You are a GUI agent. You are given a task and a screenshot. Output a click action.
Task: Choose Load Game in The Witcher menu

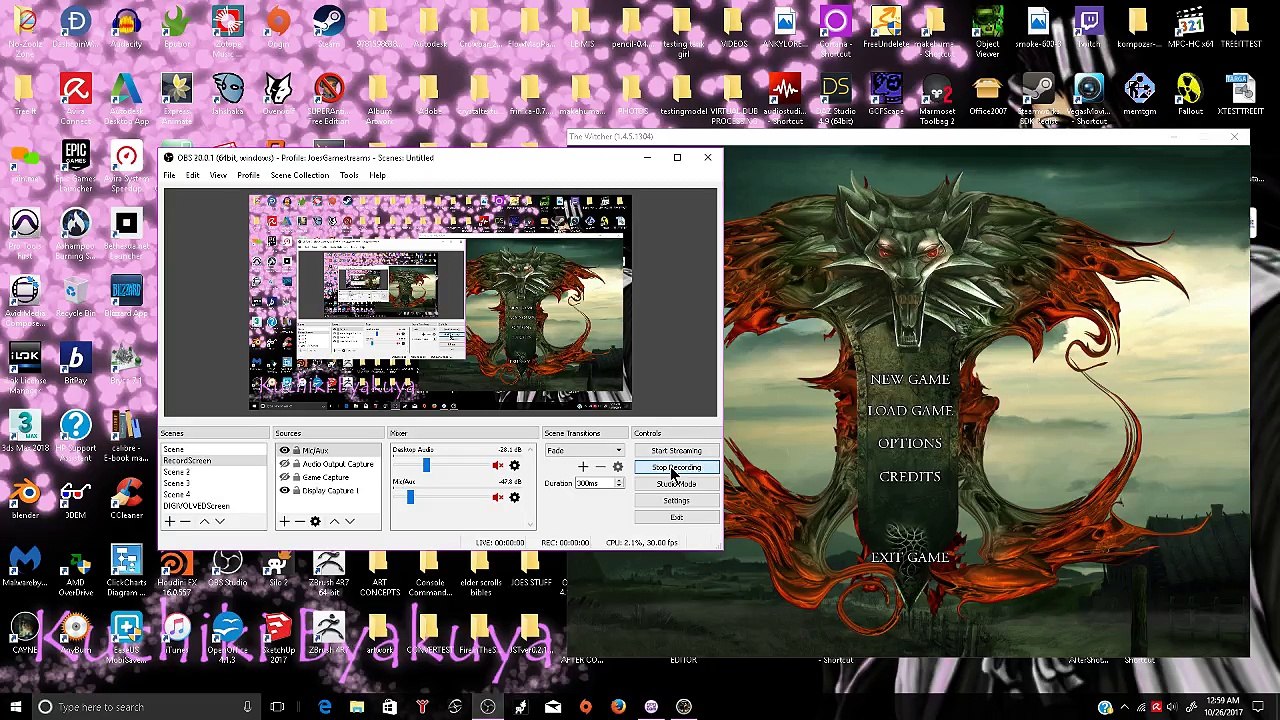tap(910, 411)
